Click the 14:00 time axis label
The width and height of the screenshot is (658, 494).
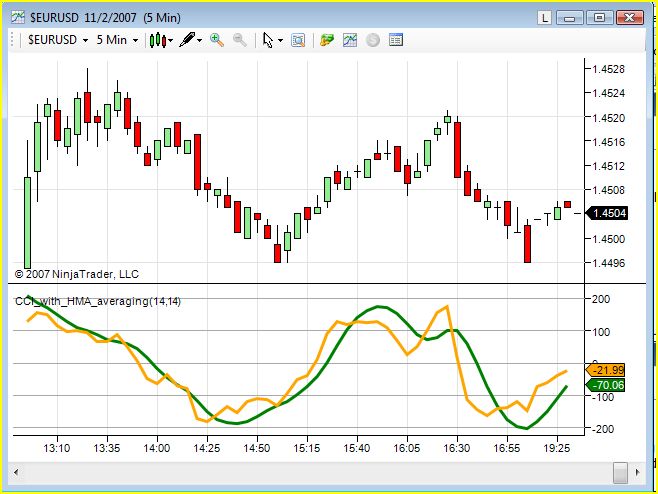(157, 448)
